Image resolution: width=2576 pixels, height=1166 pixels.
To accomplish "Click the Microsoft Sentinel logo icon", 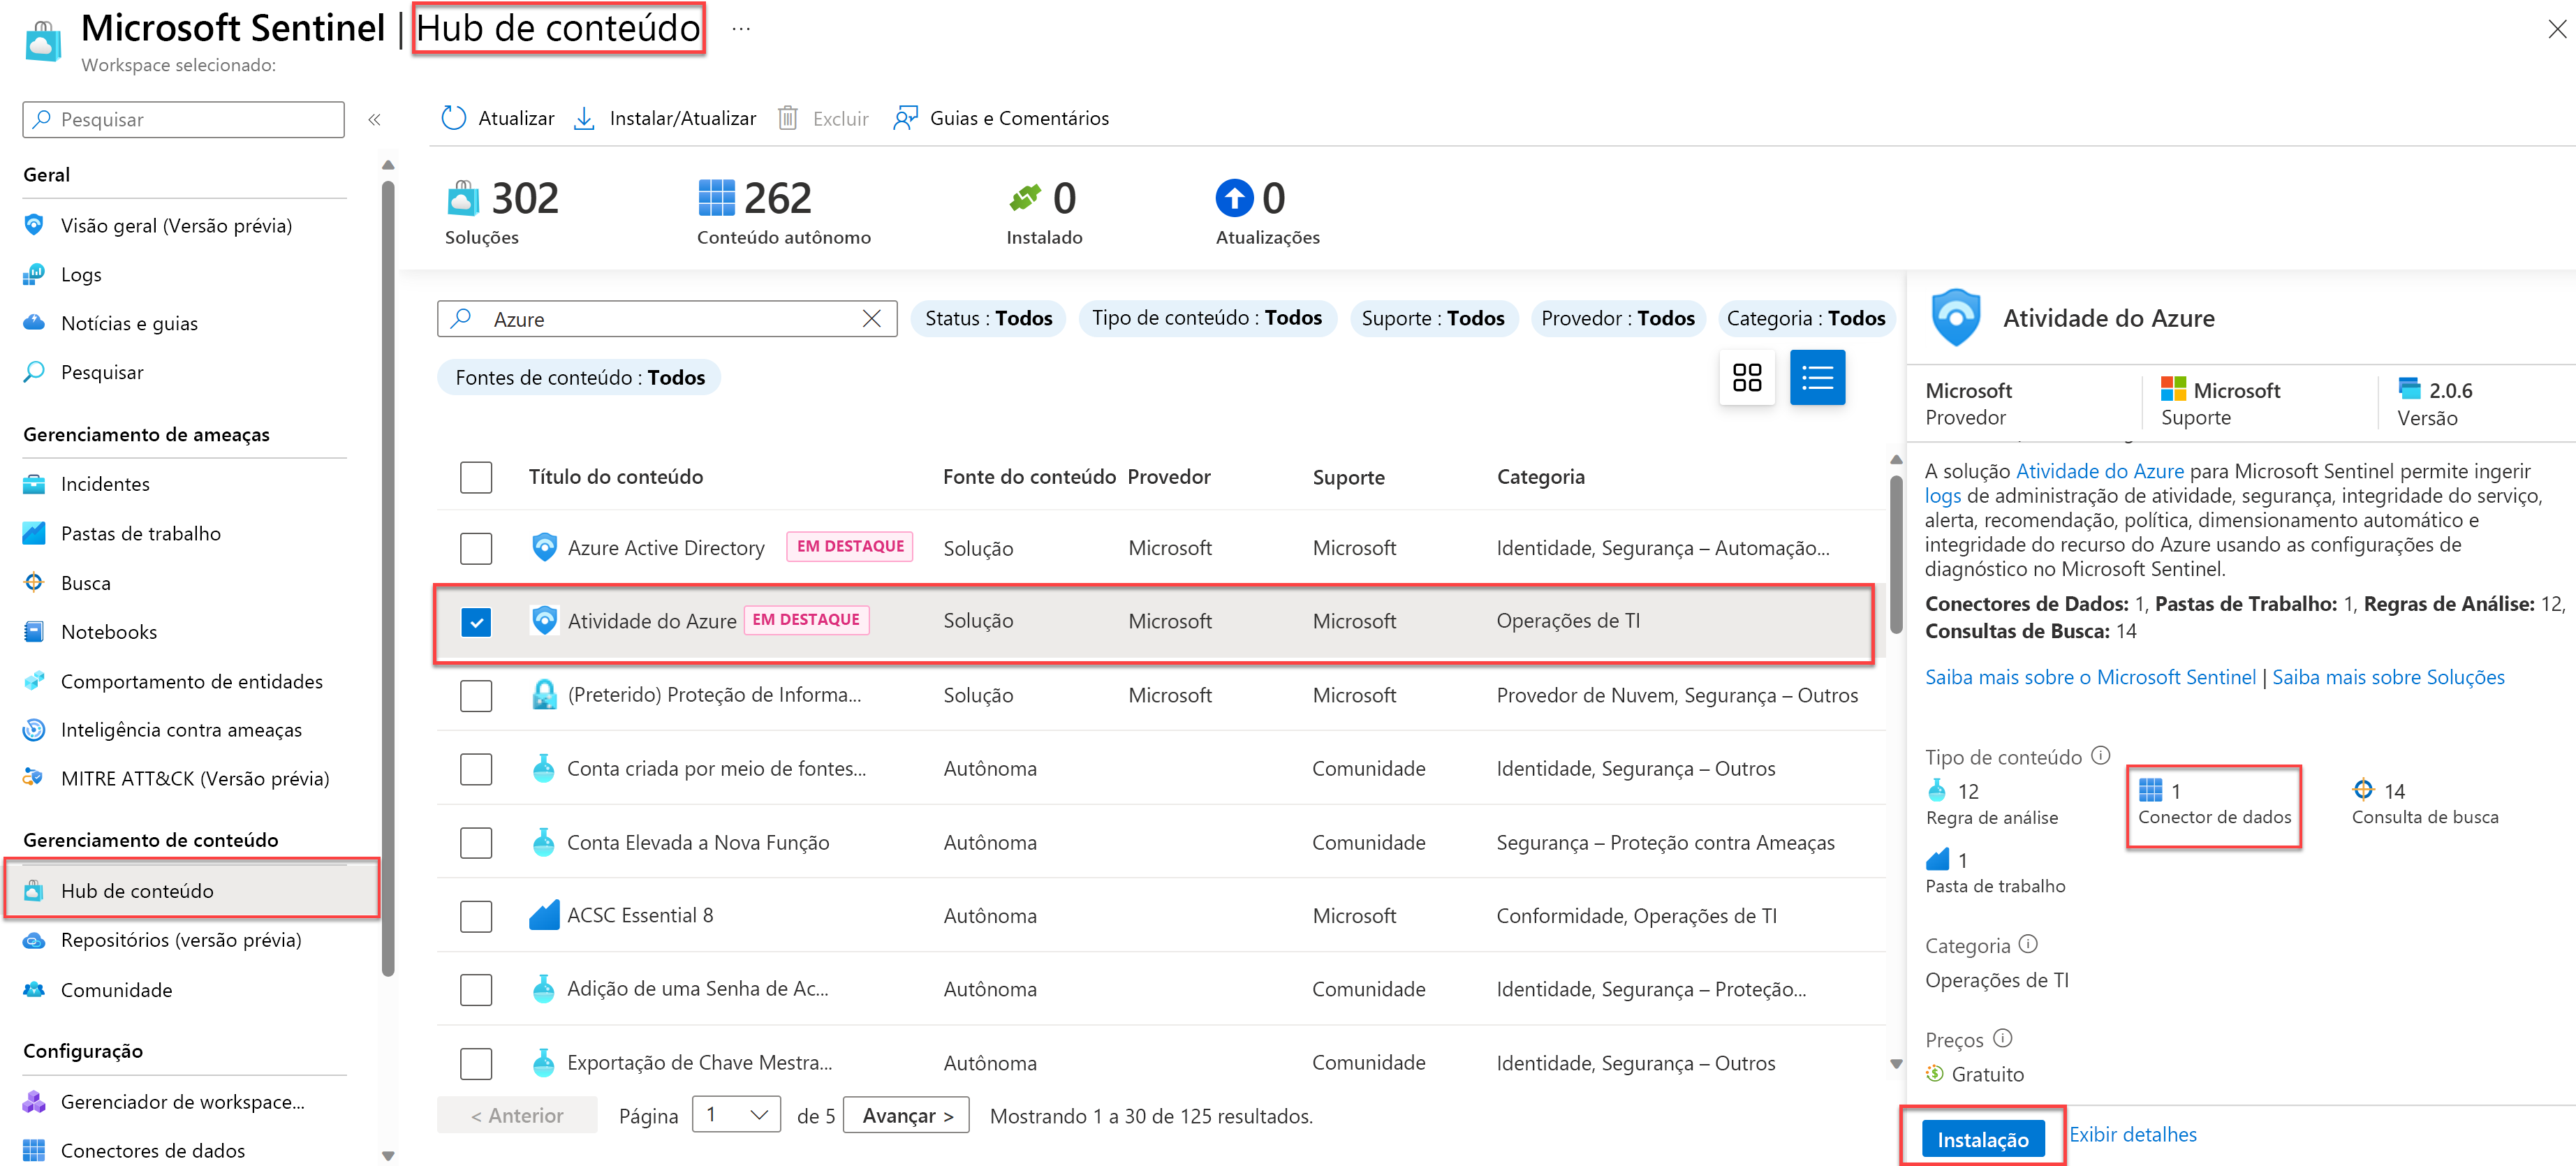I will coord(43,41).
